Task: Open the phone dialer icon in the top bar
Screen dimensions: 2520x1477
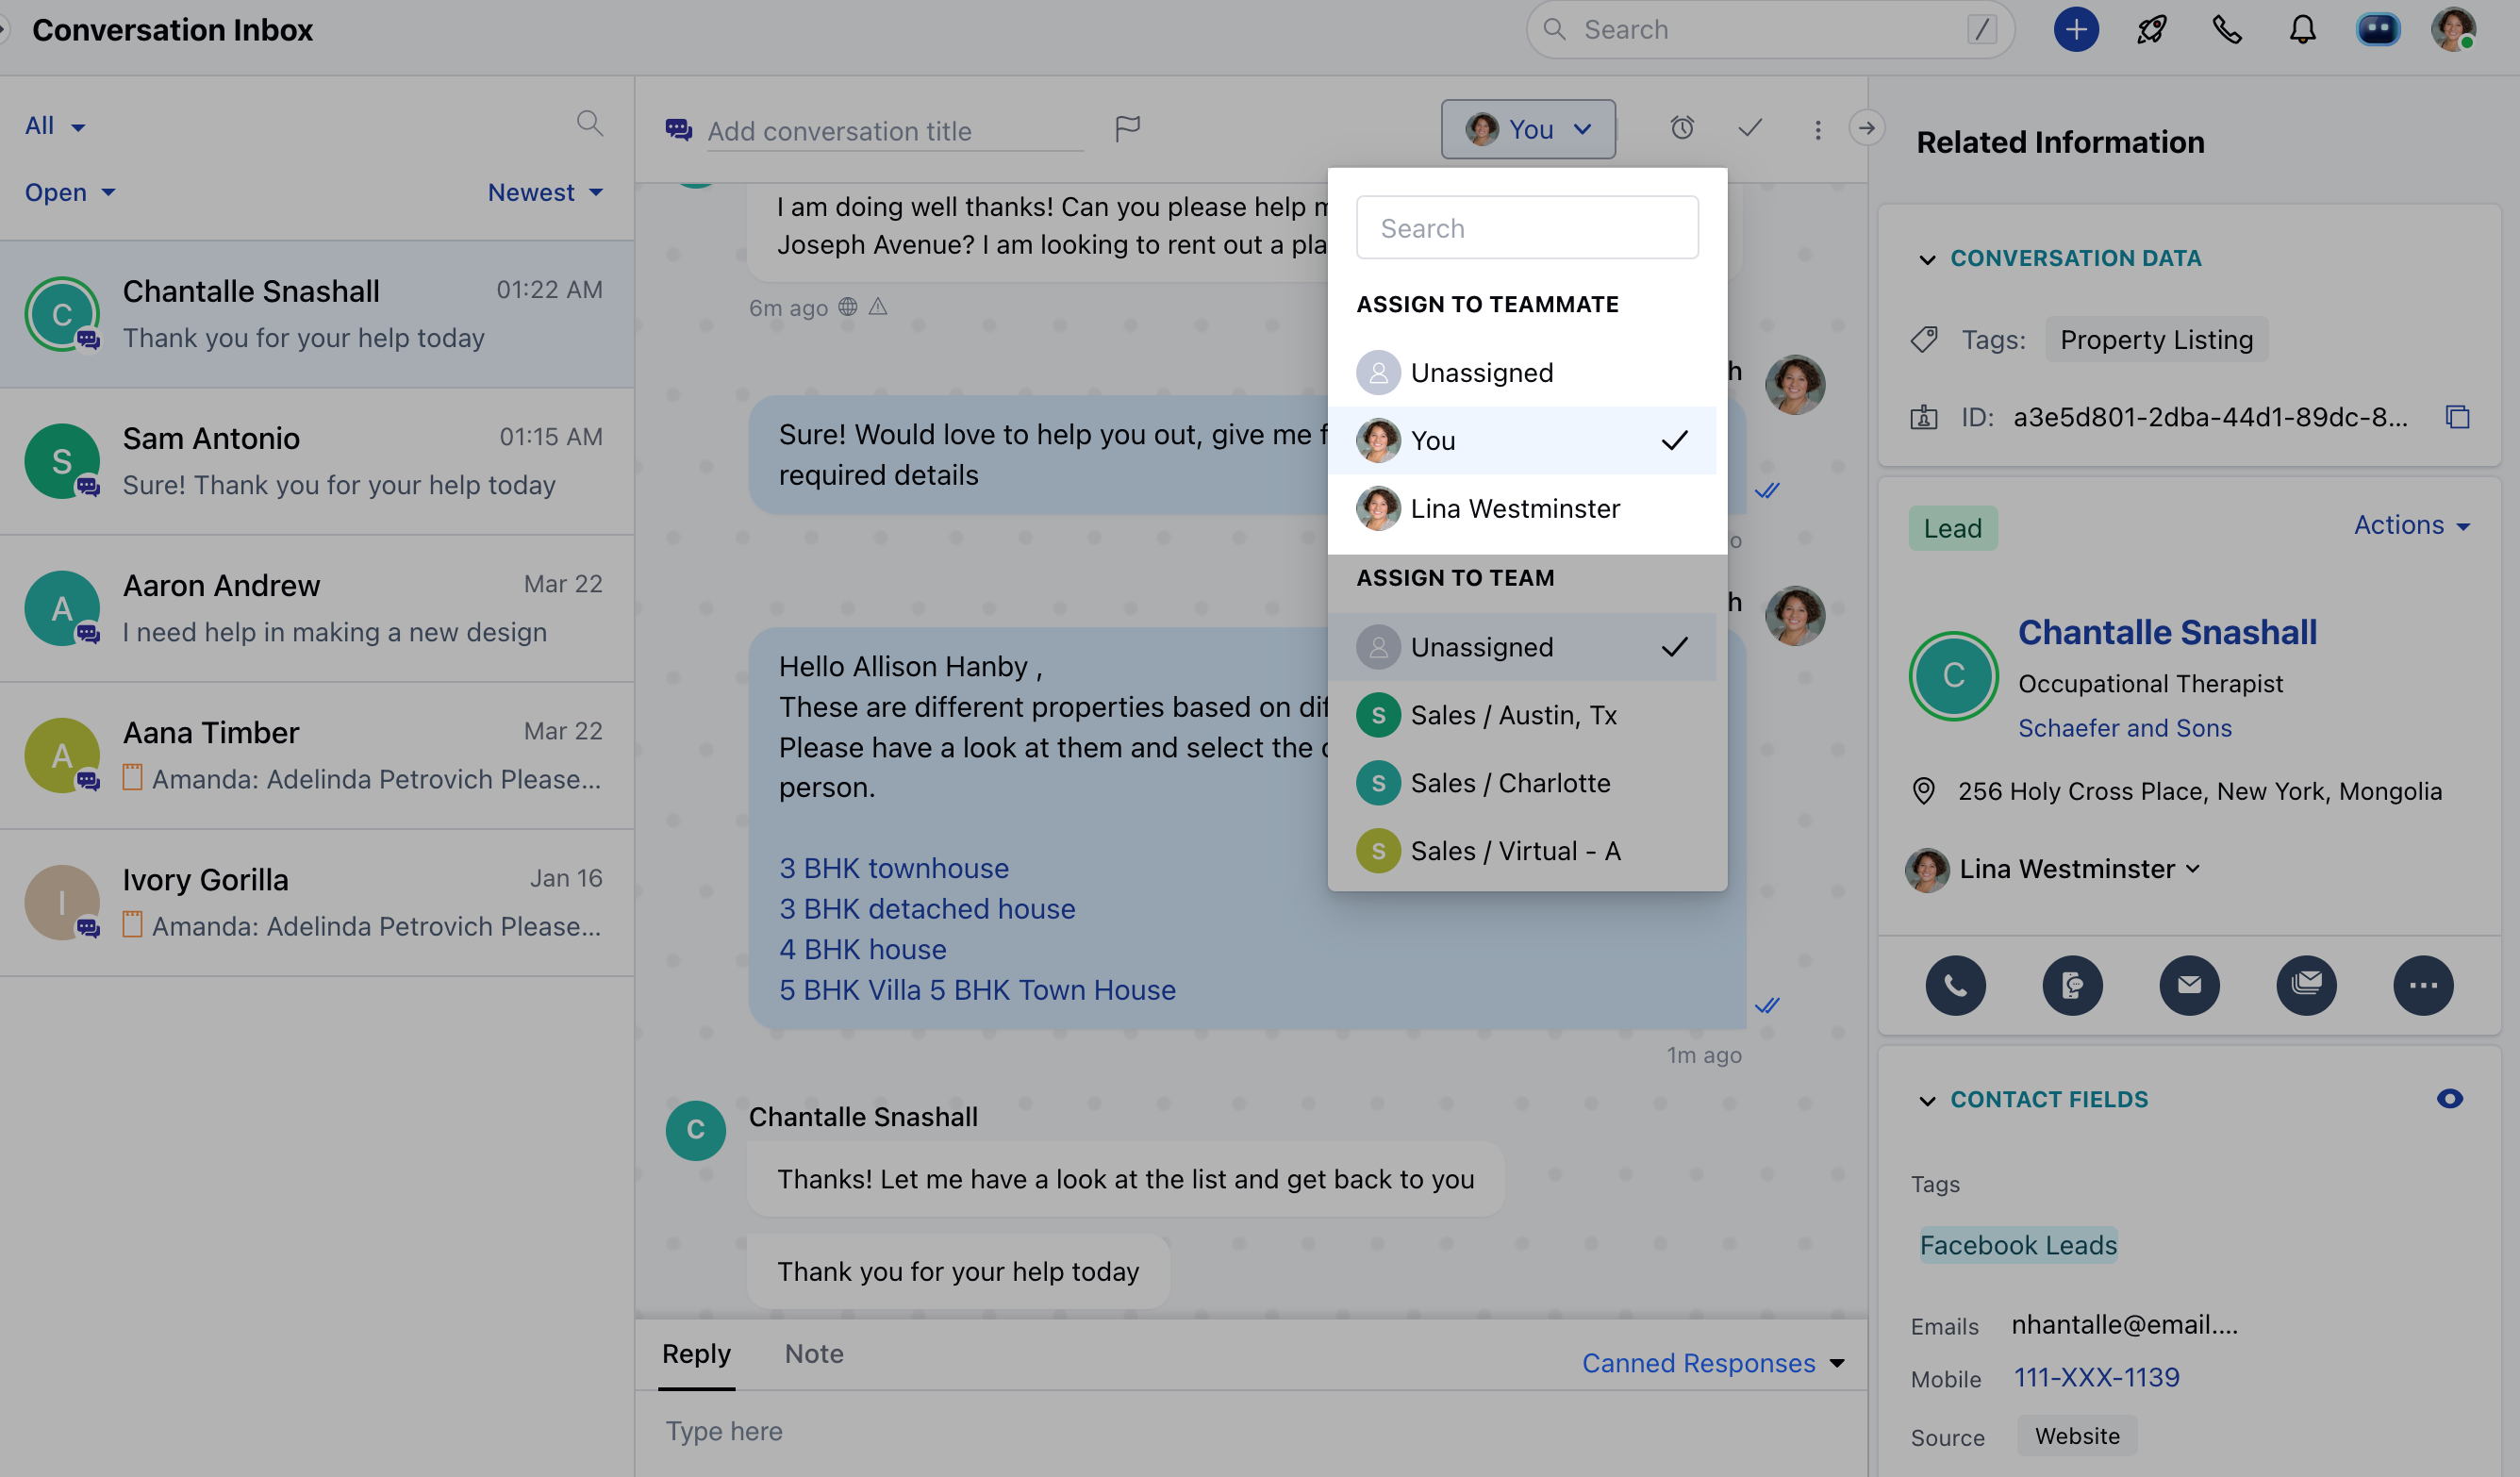Action: tap(2227, 31)
